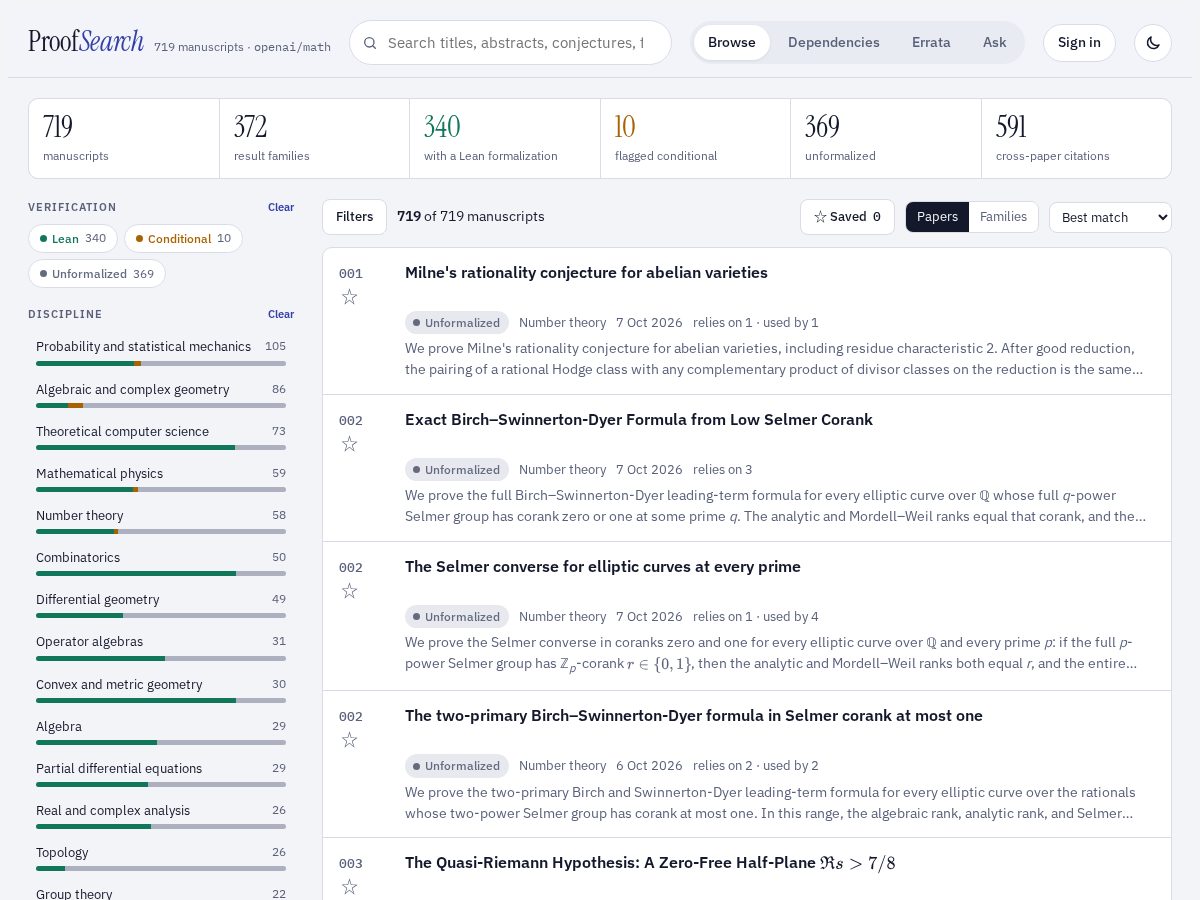Open ProofSearch logo home
This screenshot has width=1200, height=900.
86,42
